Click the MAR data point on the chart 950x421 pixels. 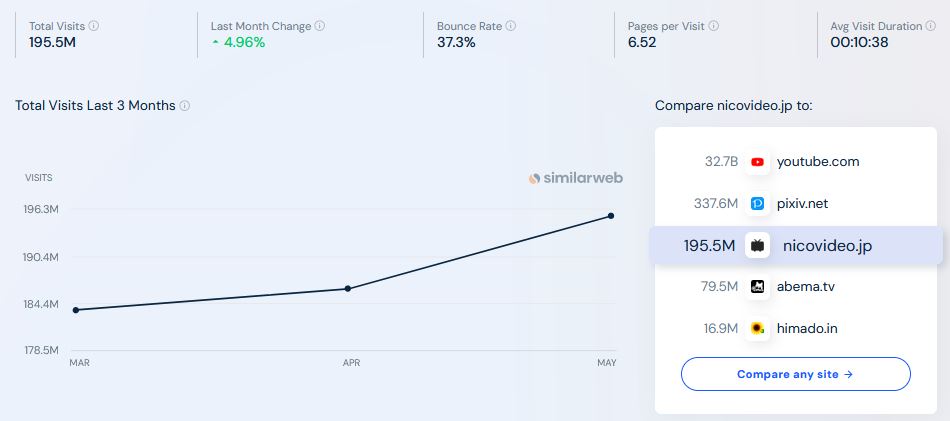[x=76, y=310]
